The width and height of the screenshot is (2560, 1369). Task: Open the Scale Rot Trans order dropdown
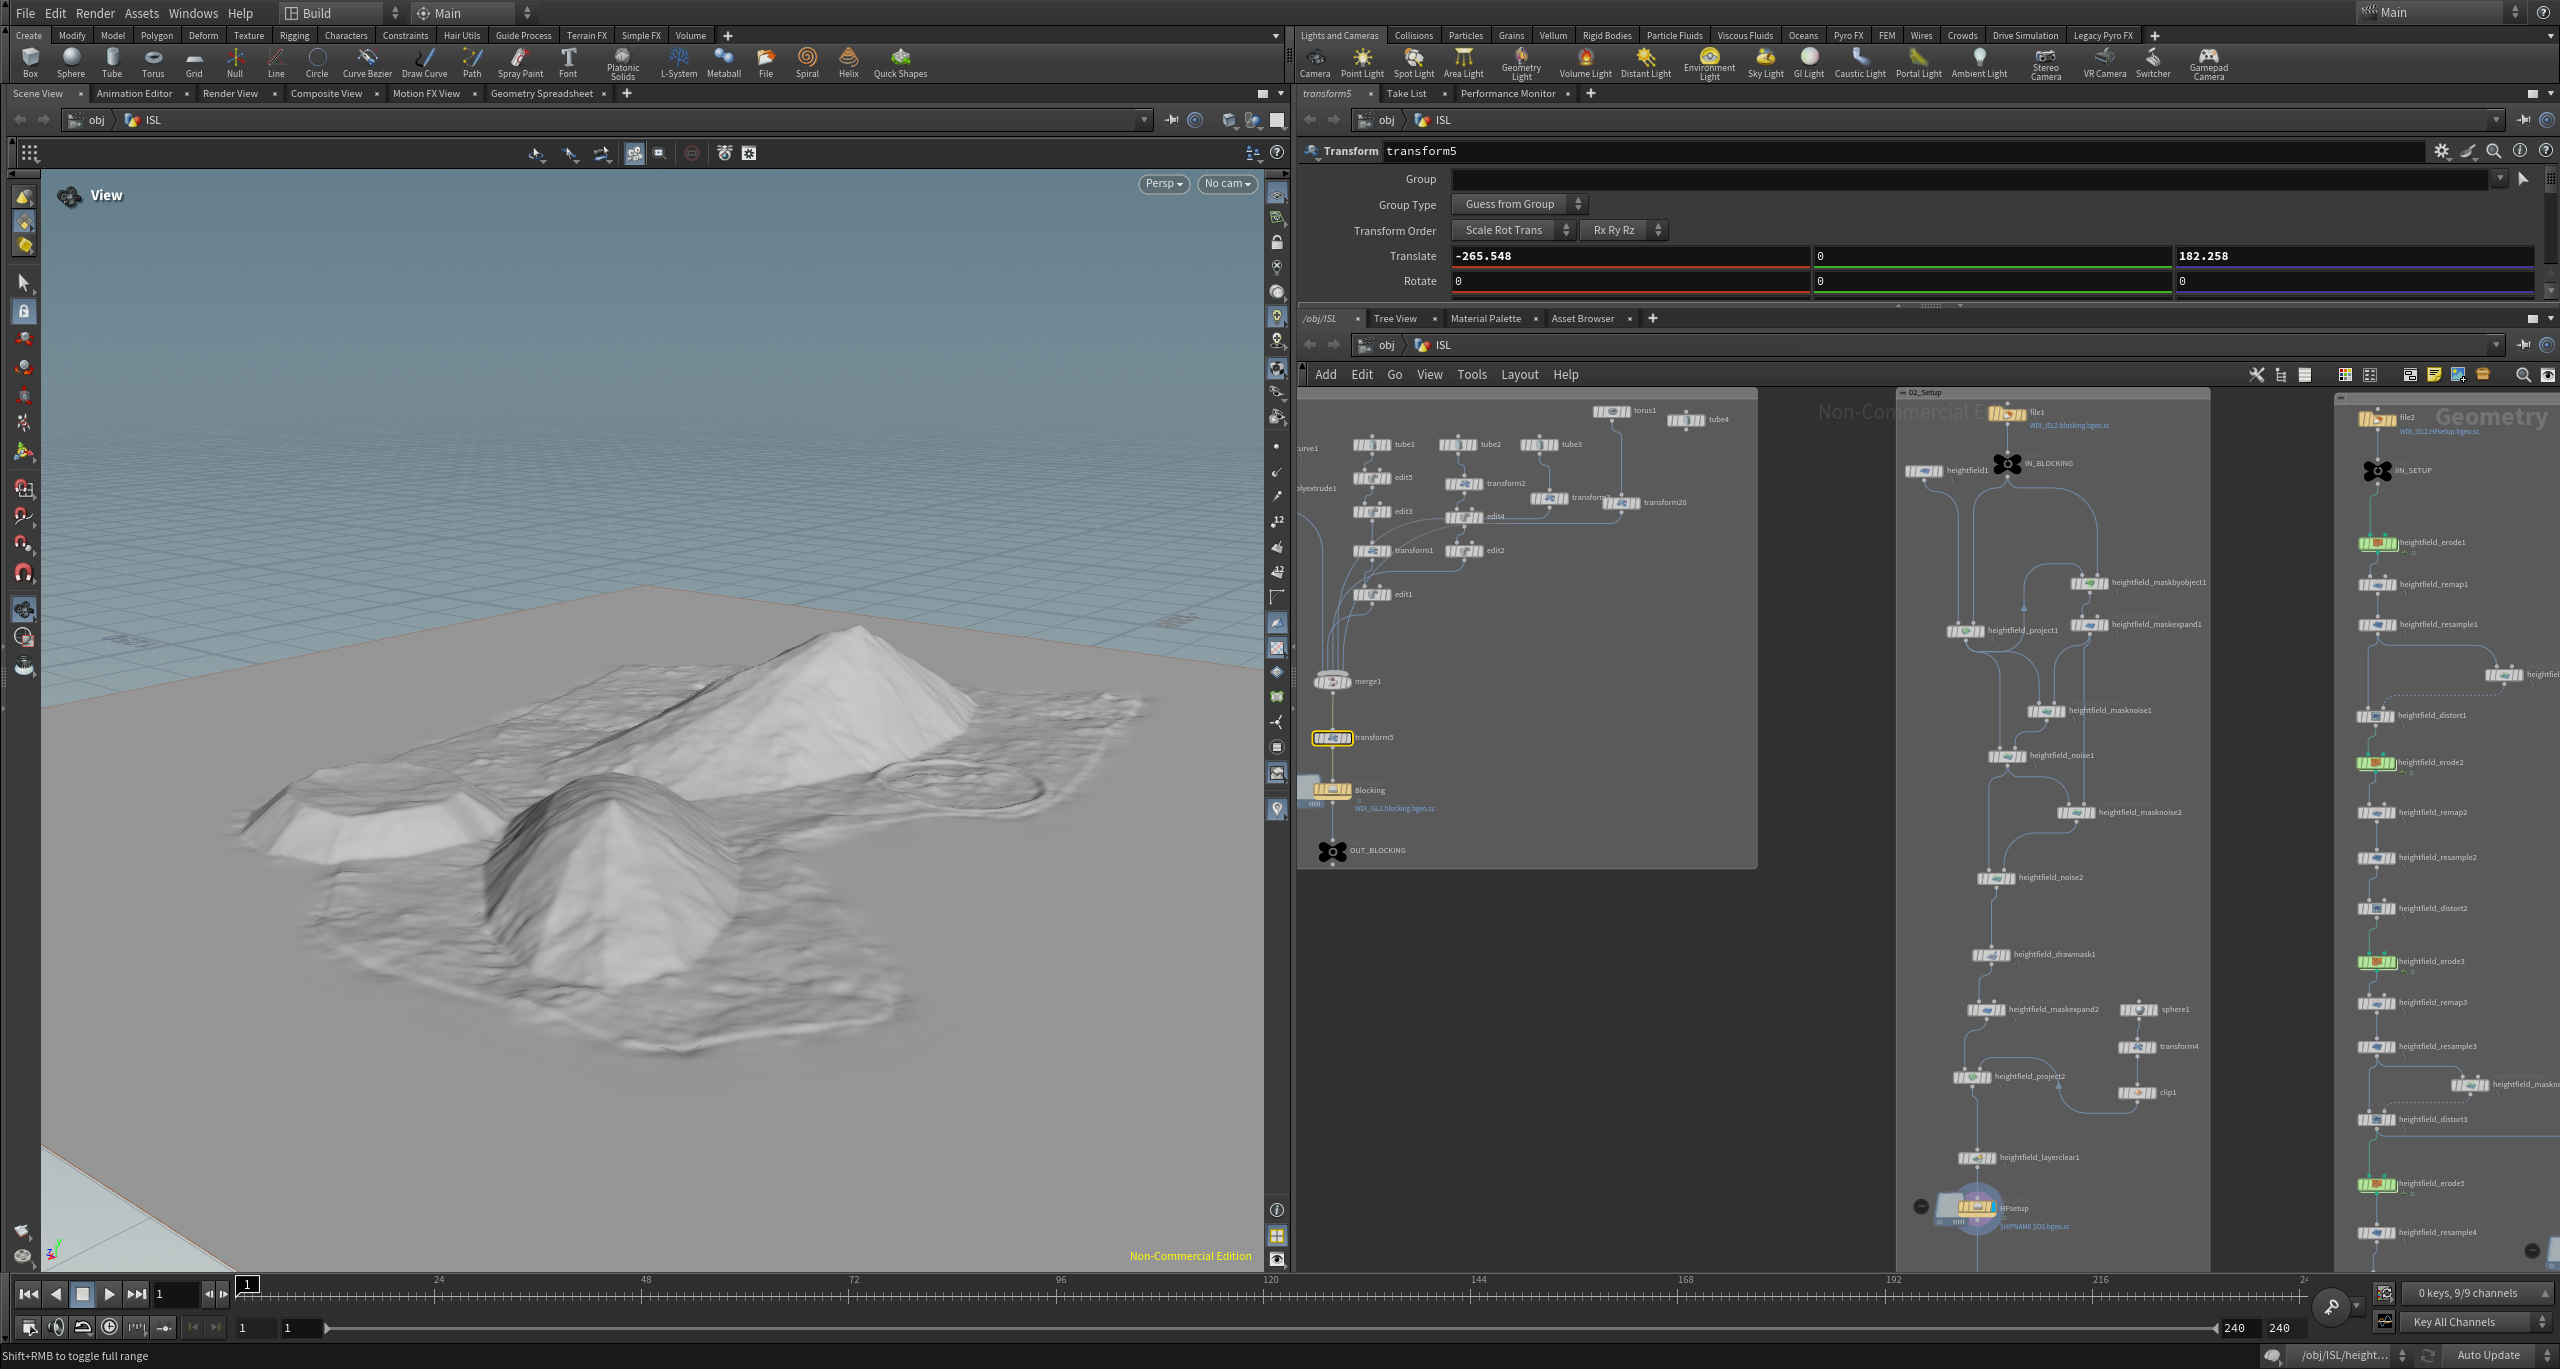(1513, 230)
